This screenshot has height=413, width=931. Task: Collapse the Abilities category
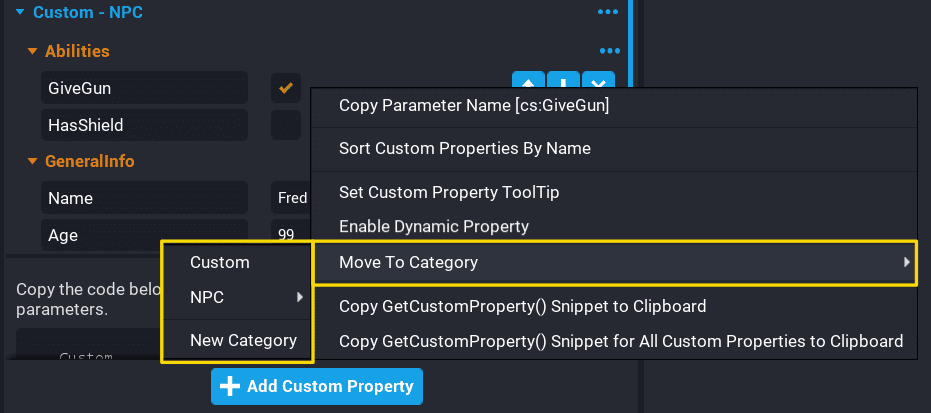pos(33,51)
